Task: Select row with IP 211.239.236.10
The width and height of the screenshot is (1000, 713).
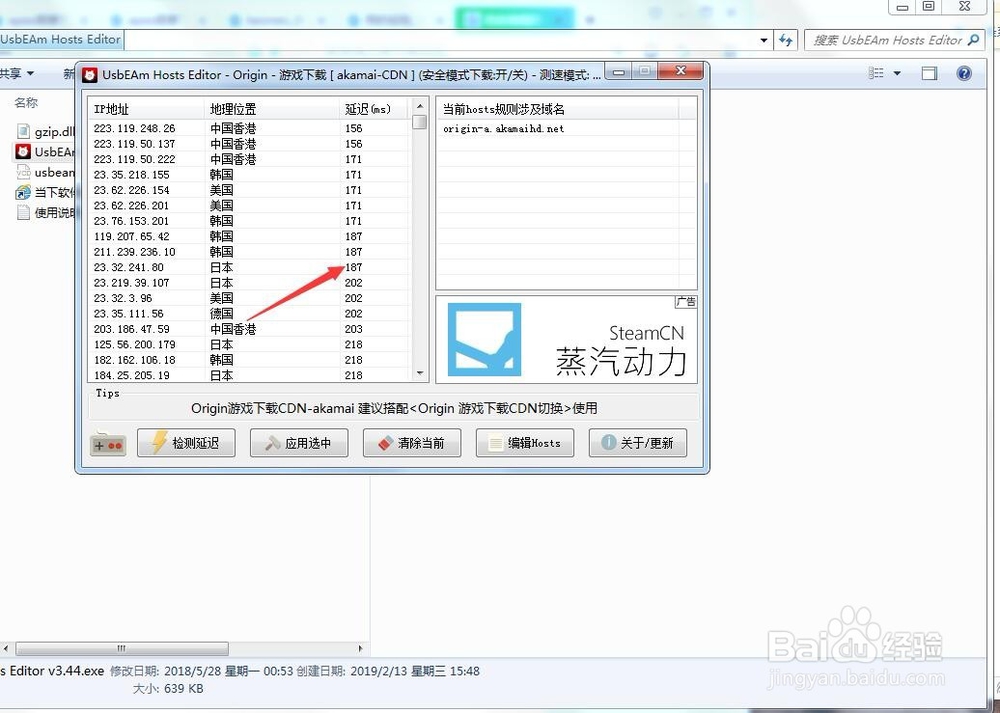Action: [x=249, y=252]
